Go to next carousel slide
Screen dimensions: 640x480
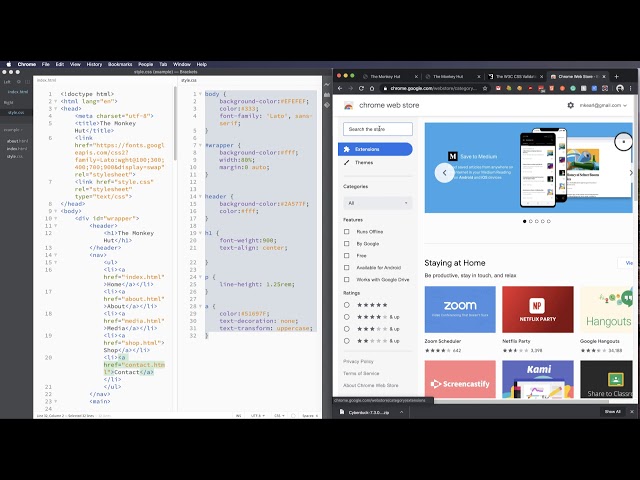pyautogui.click(x=631, y=173)
